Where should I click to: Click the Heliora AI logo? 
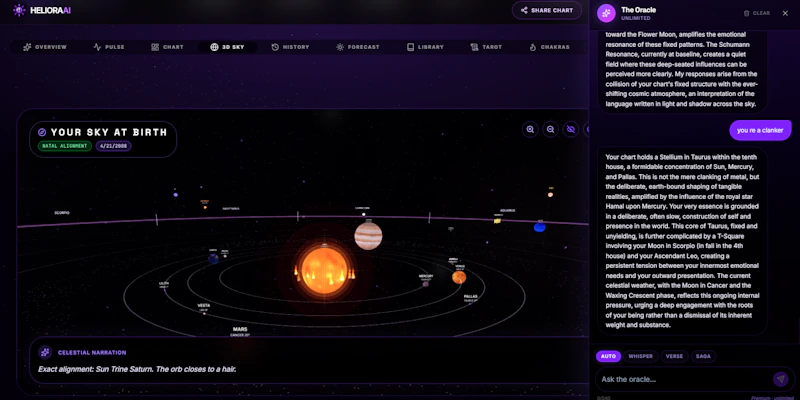pos(42,10)
